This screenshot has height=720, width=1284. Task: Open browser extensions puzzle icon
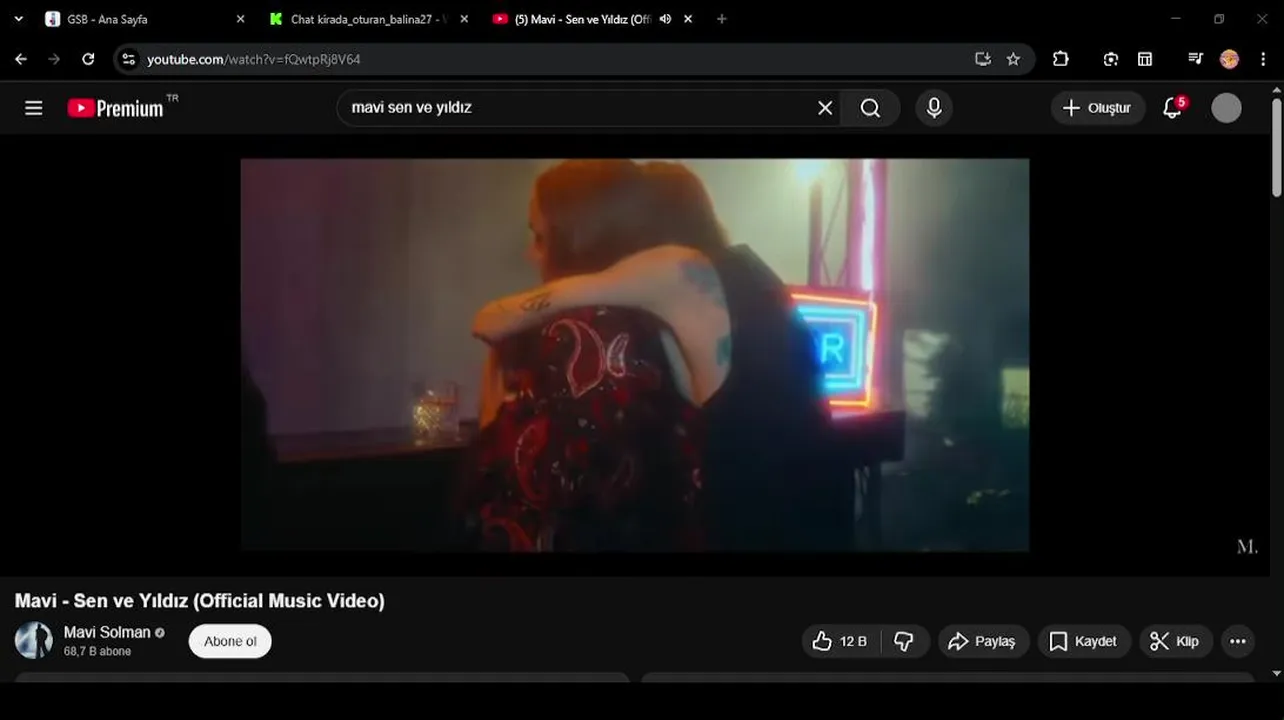(x=1061, y=59)
